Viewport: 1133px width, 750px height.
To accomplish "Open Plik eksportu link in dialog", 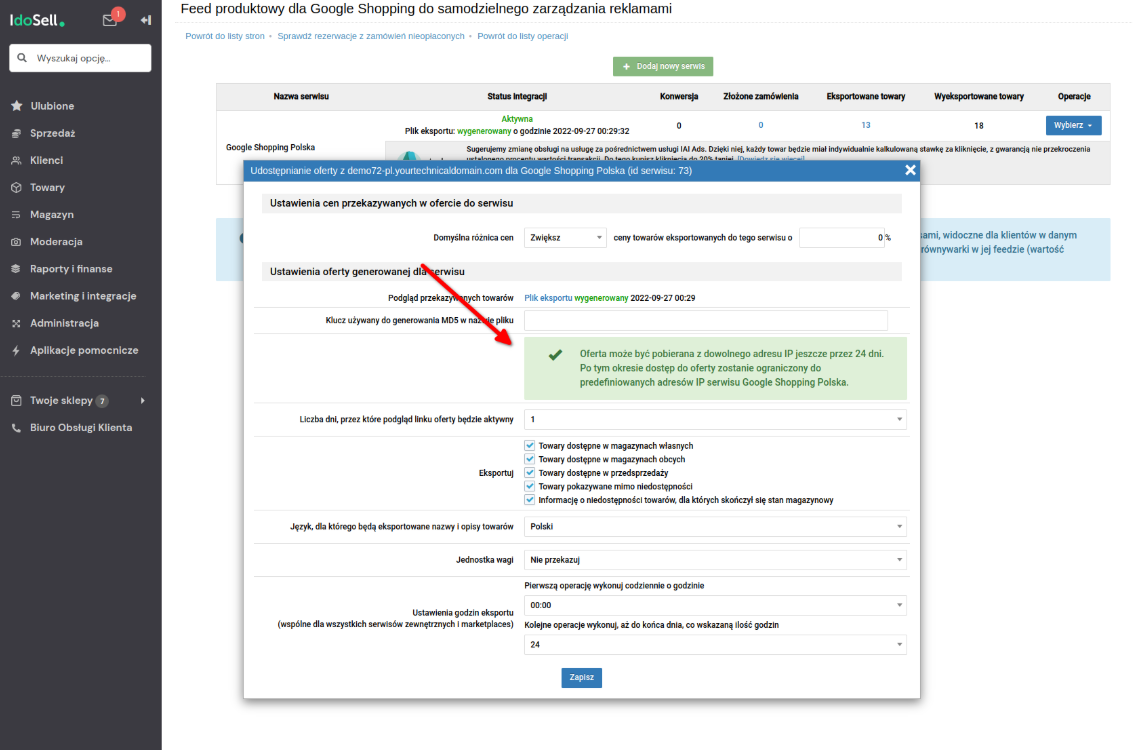I will (548, 298).
